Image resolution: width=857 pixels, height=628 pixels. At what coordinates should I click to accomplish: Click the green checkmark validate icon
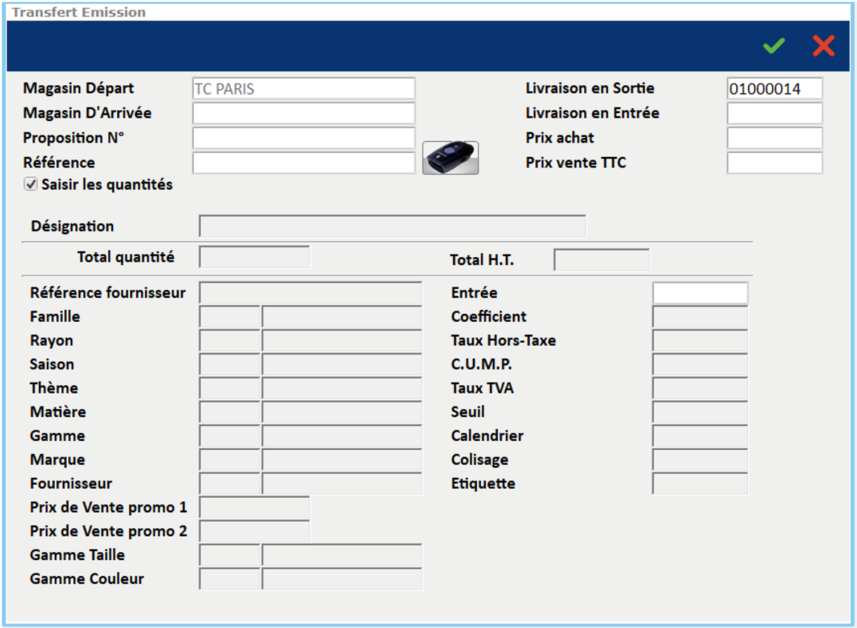point(773,46)
